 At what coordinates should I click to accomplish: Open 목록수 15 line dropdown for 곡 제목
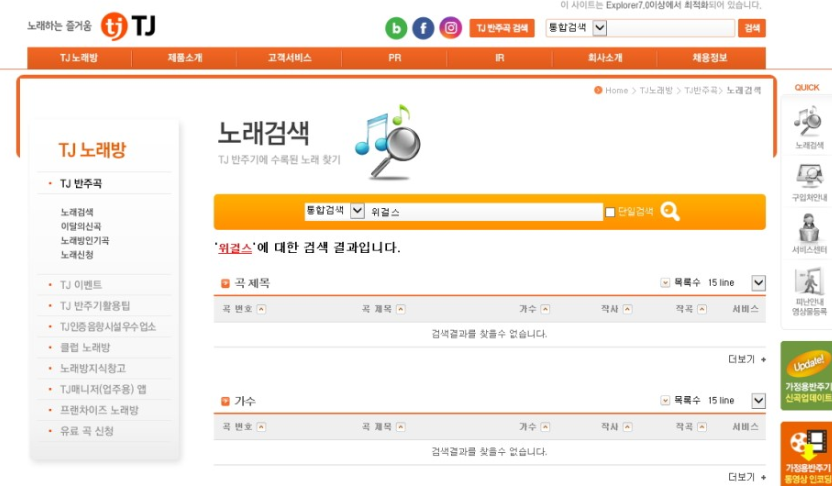[x=759, y=283]
